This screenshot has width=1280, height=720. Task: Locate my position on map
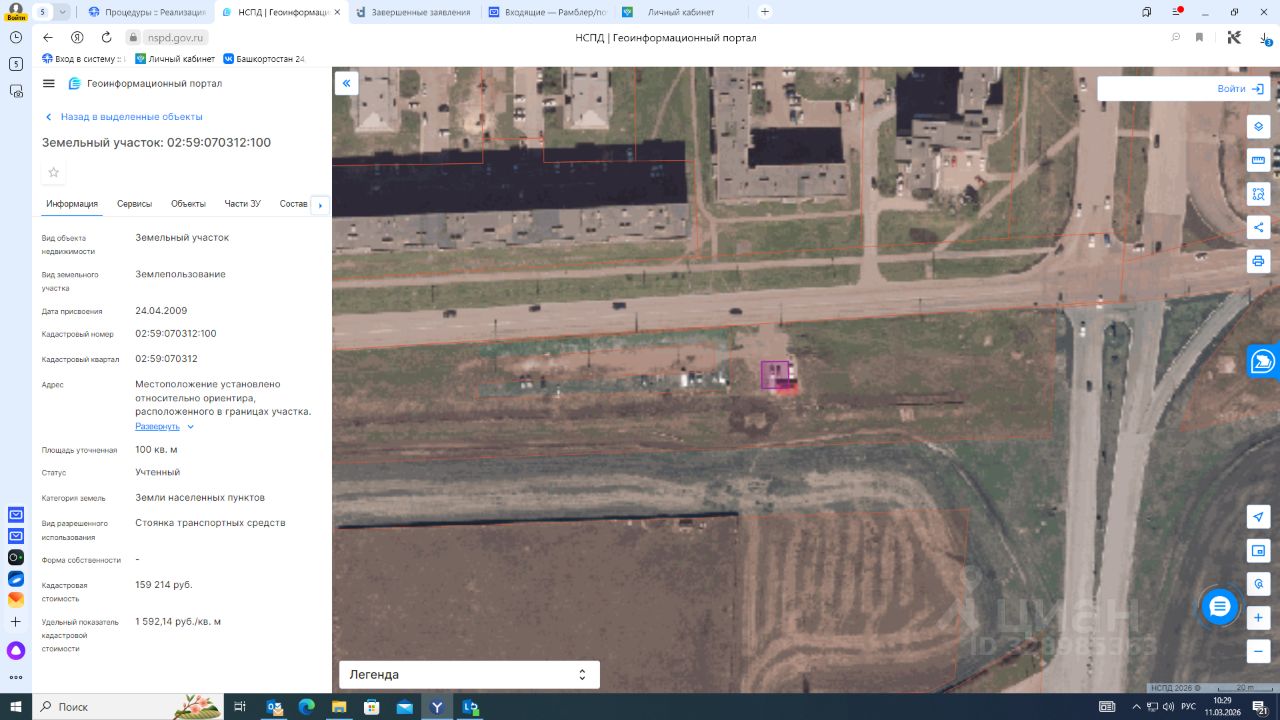click(x=1258, y=516)
